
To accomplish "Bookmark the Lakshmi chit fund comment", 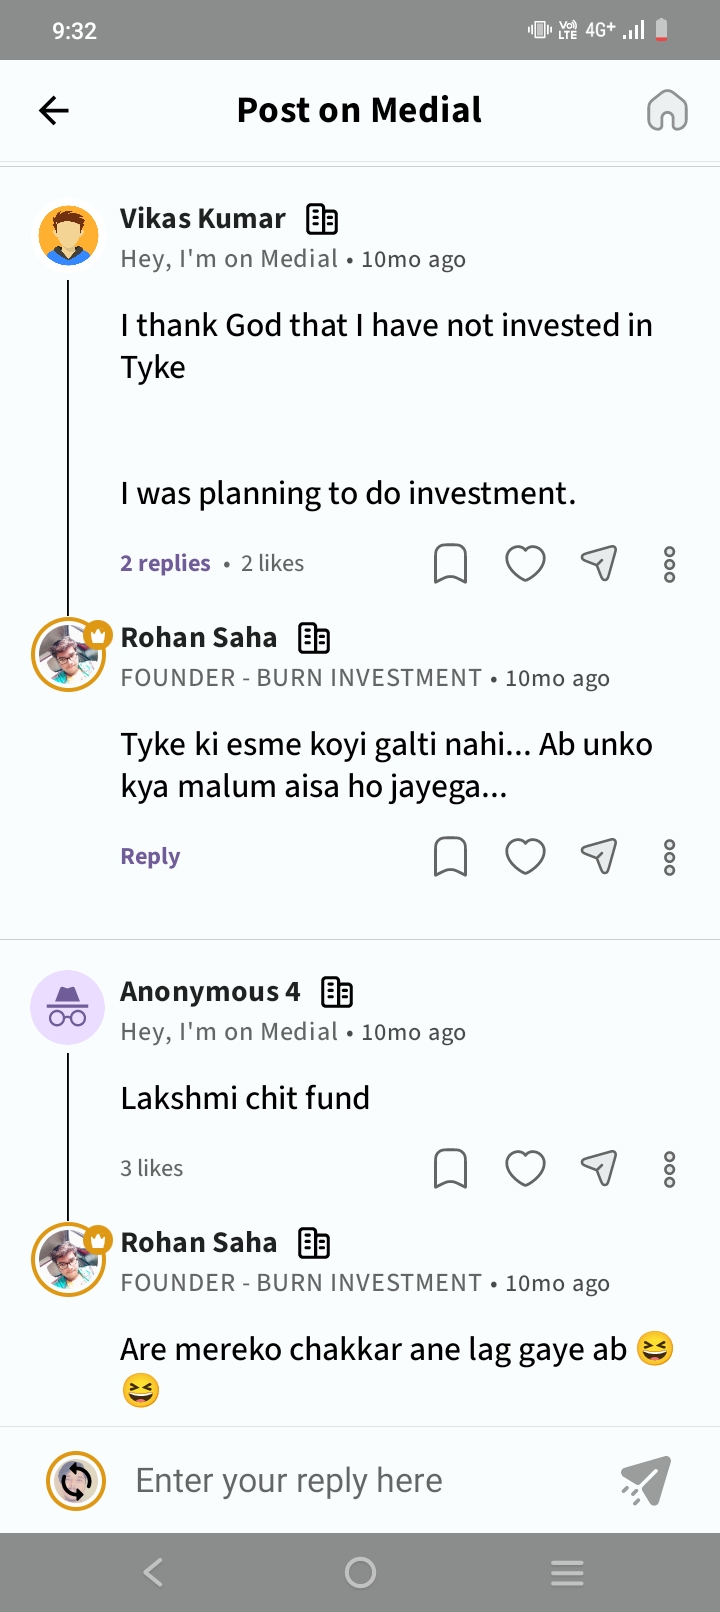I will click(450, 1168).
